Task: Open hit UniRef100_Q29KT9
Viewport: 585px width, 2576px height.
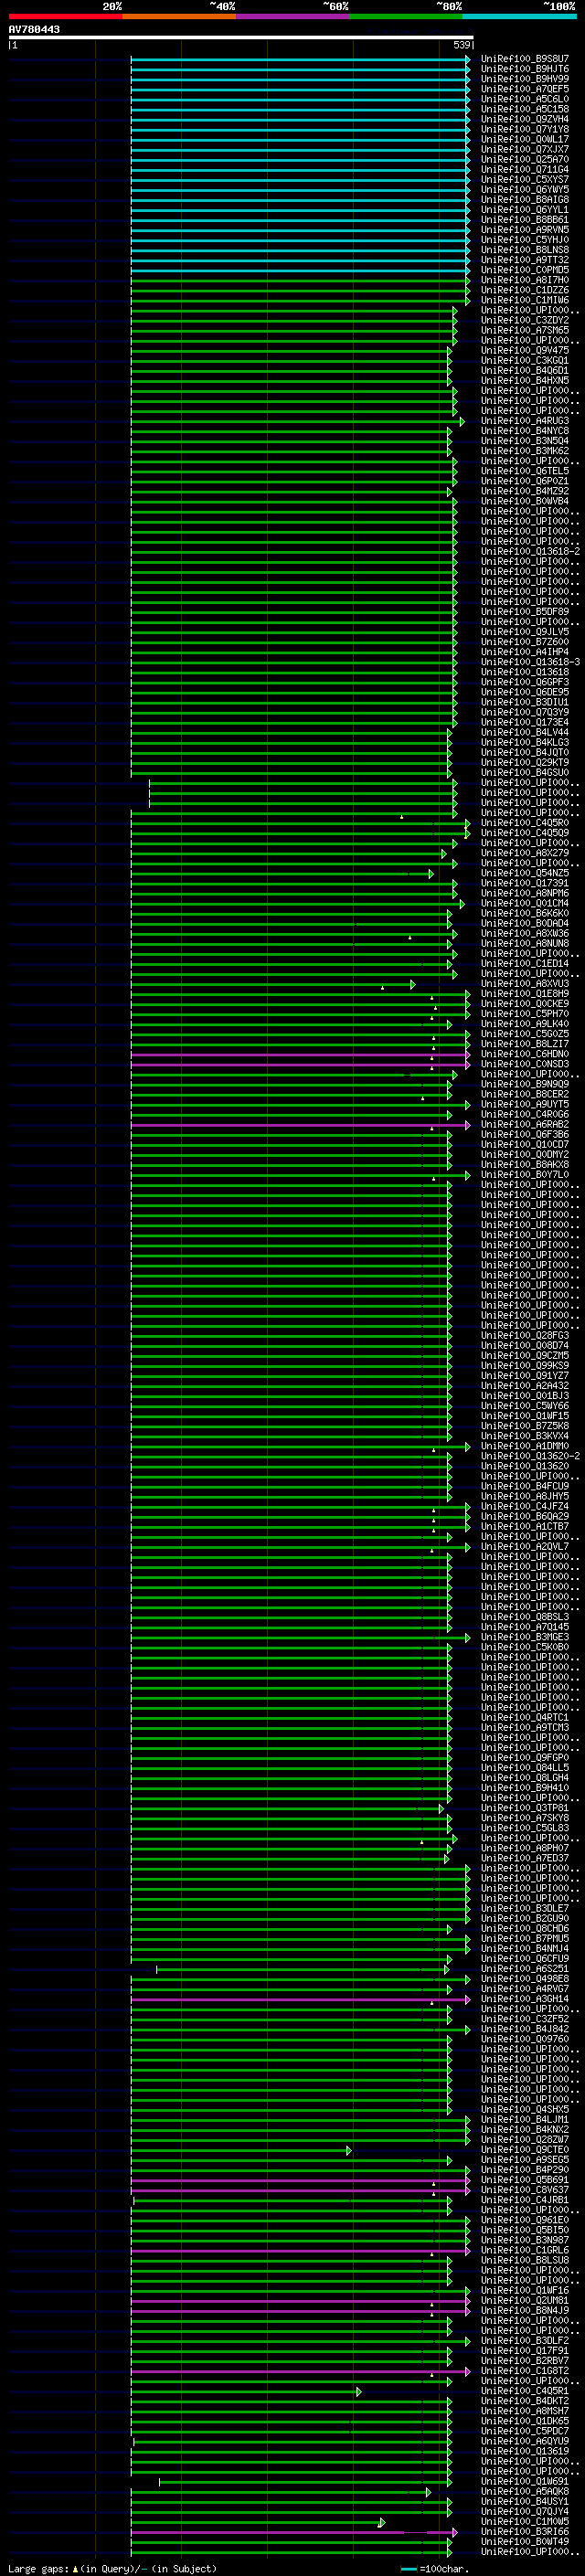Action: [525, 763]
